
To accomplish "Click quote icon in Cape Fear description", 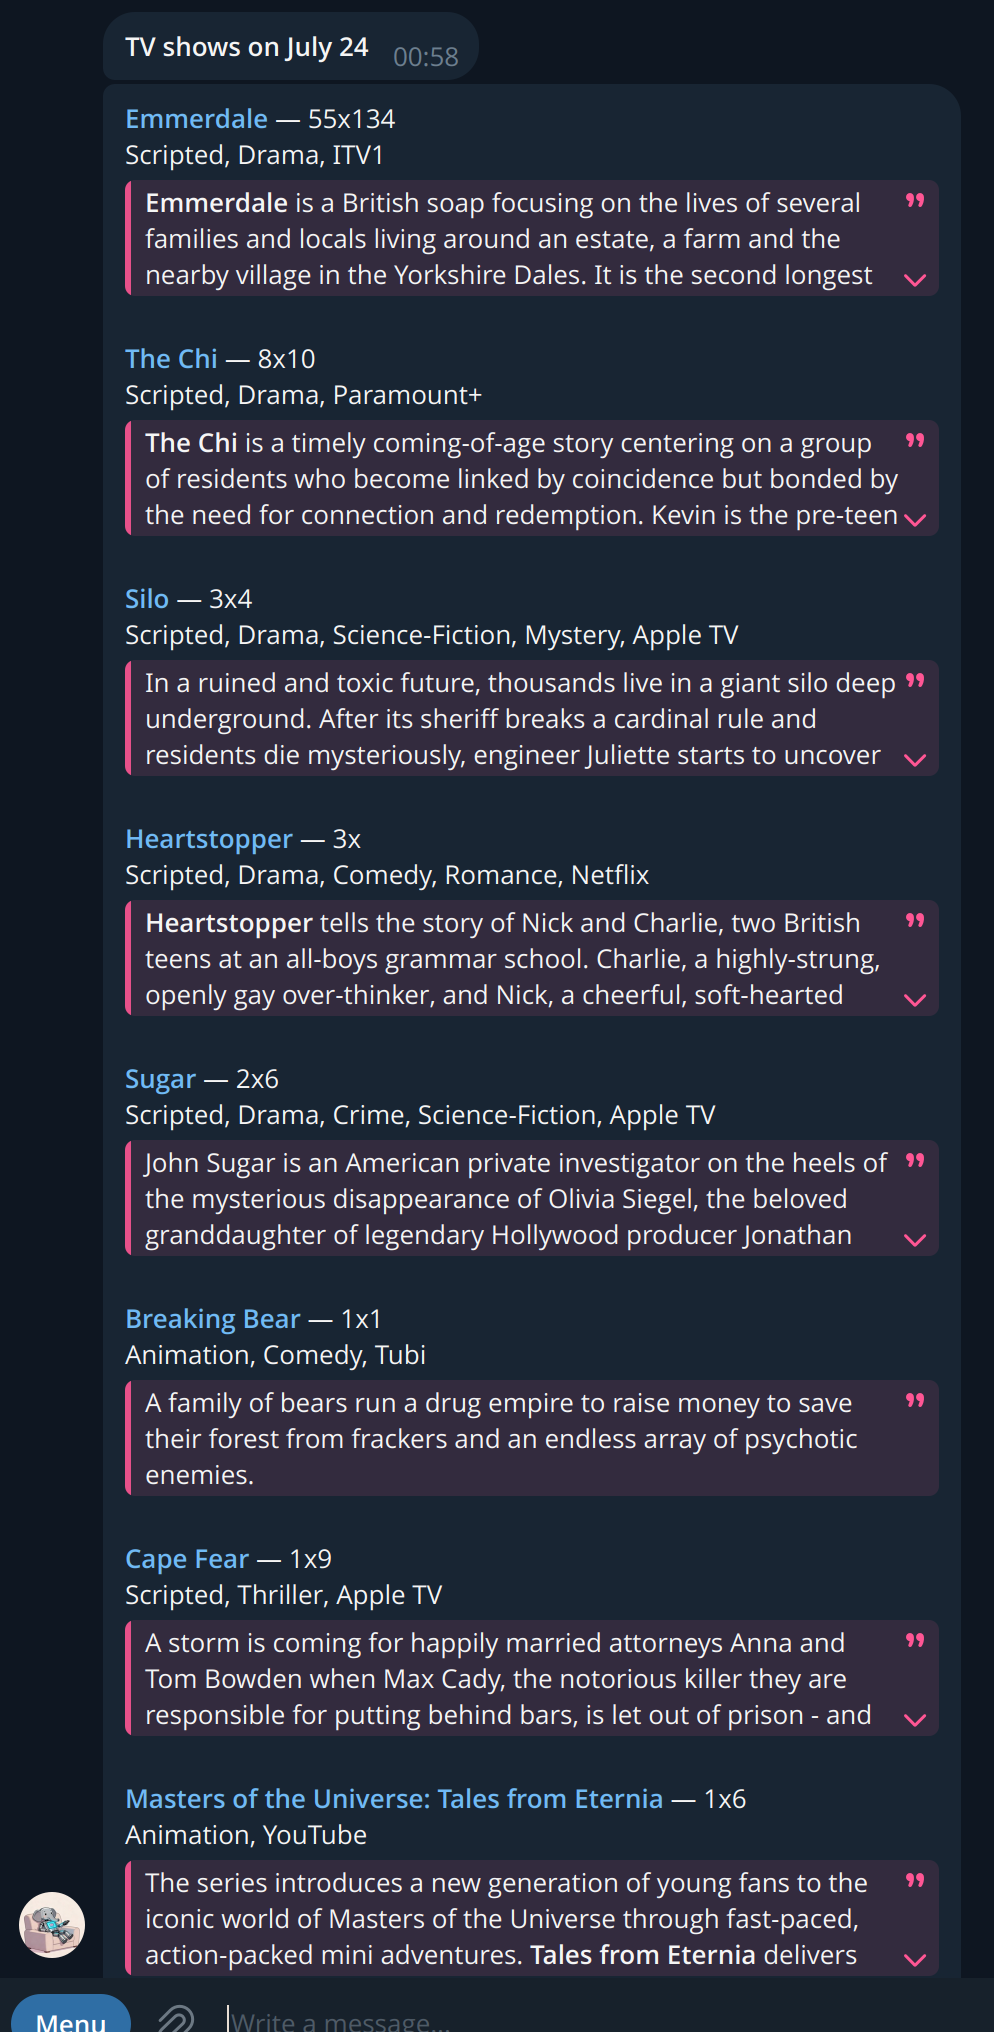I will point(915,1641).
